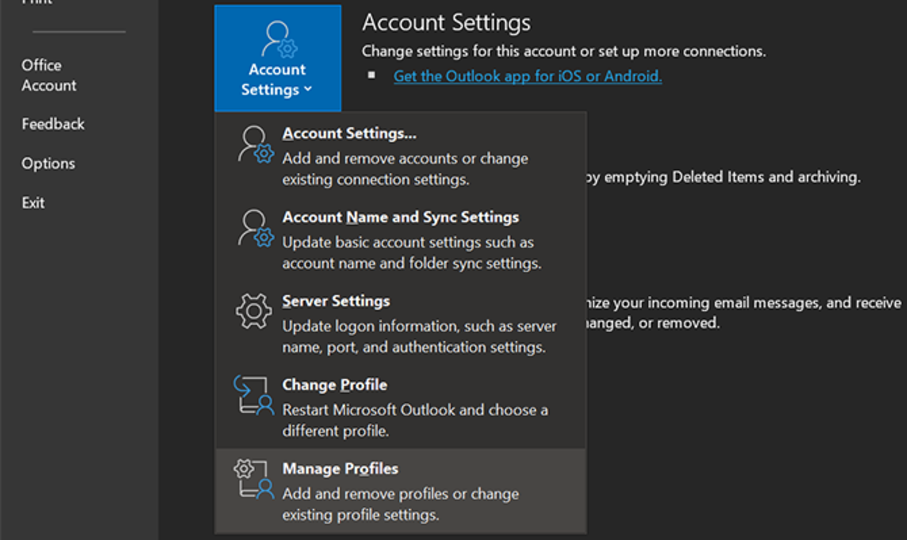The image size is (907, 540).
Task: Click the Account Settings person-gear icon in dropdown
Action: click(255, 145)
